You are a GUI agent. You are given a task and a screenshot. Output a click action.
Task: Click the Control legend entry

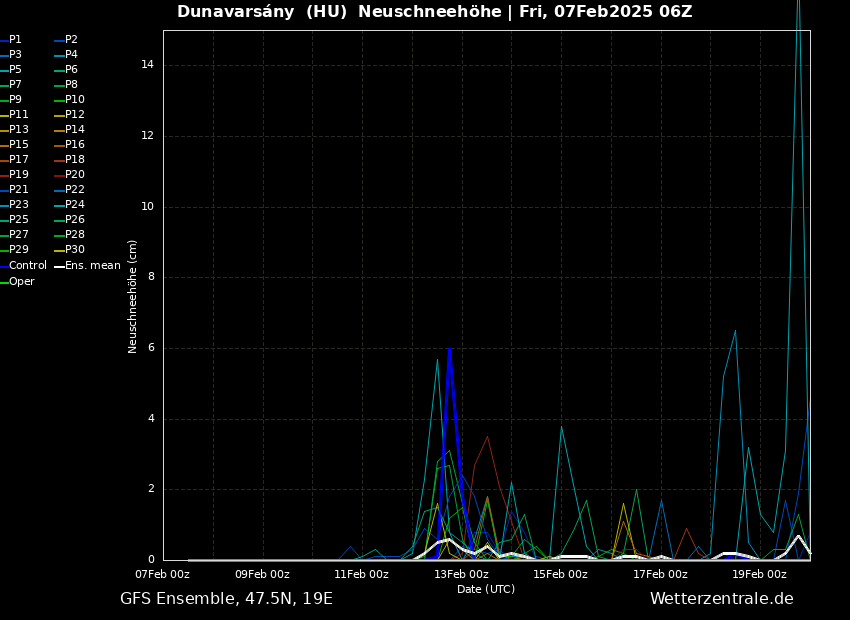pyautogui.click(x=27, y=266)
